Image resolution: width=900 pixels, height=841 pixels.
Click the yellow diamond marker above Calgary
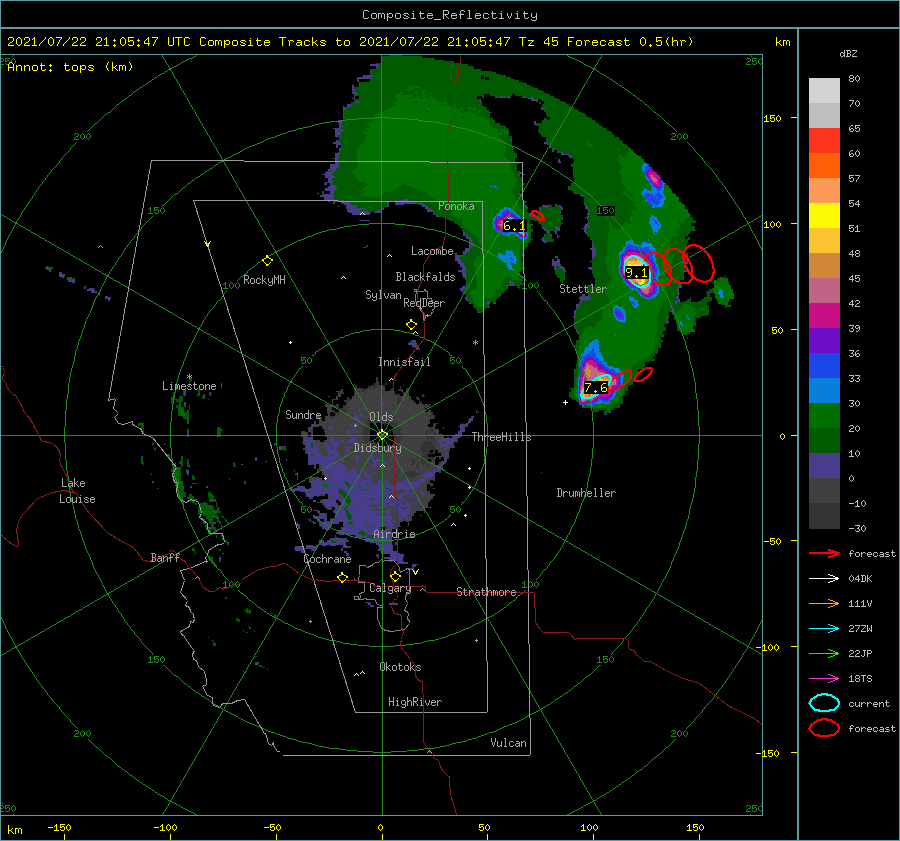click(x=395, y=576)
